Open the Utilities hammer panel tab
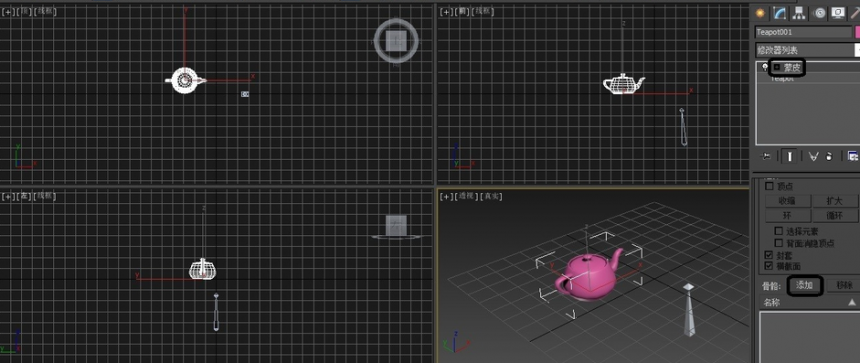Viewport: 860px width, 363px height. (855, 13)
